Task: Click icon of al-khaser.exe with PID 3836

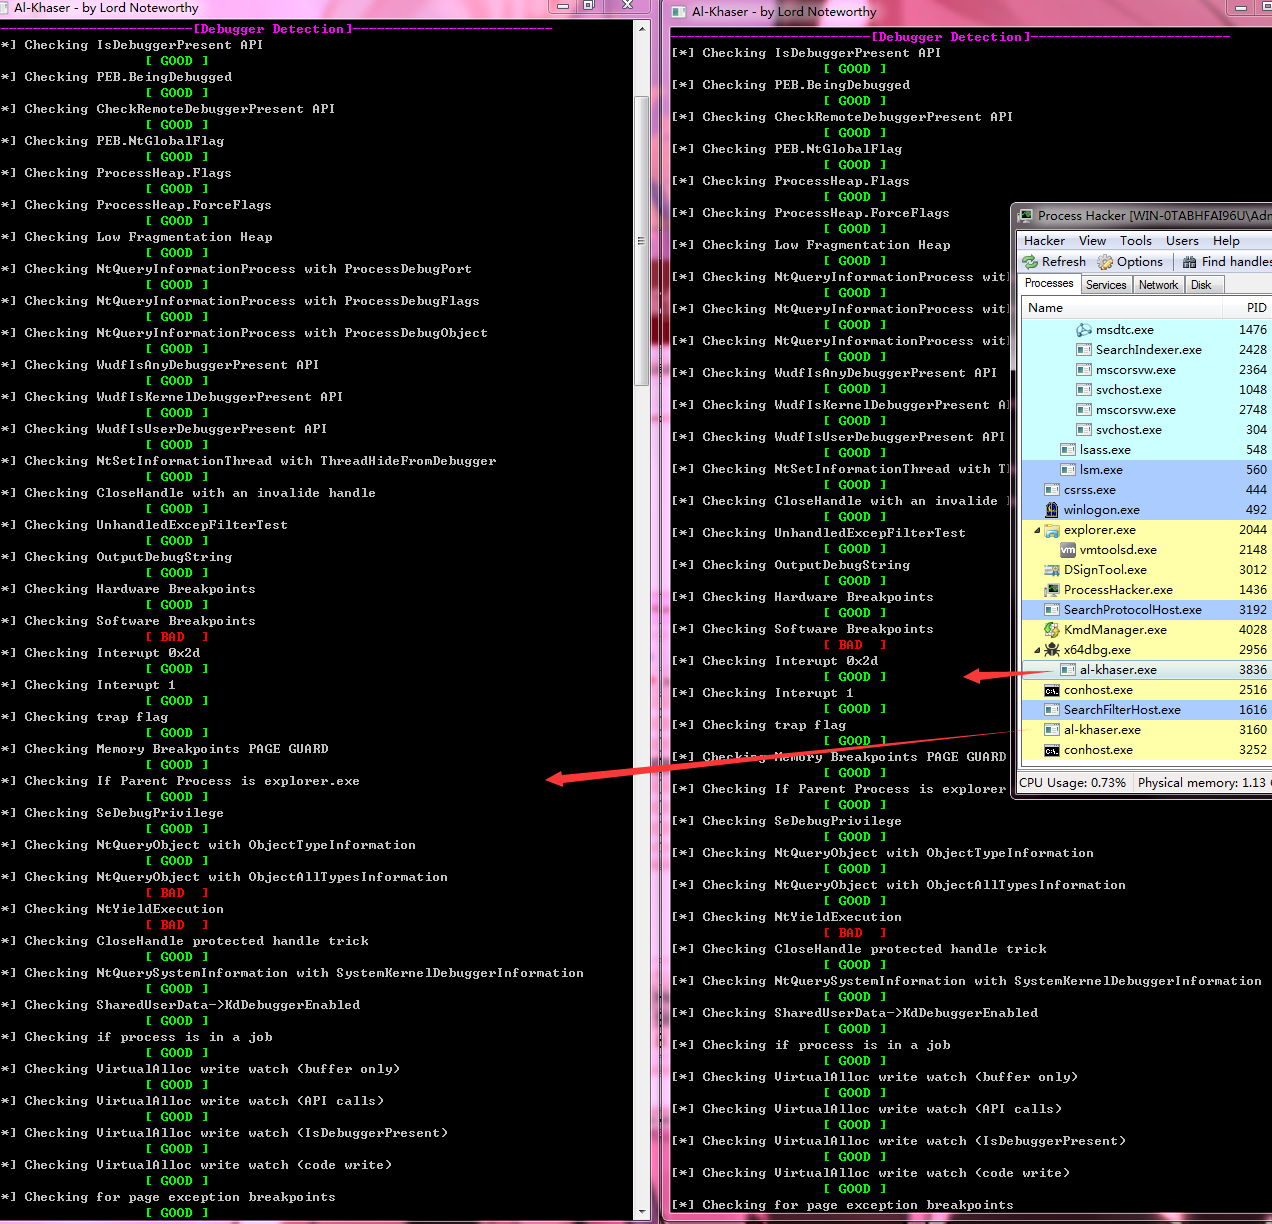Action: 1068,670
